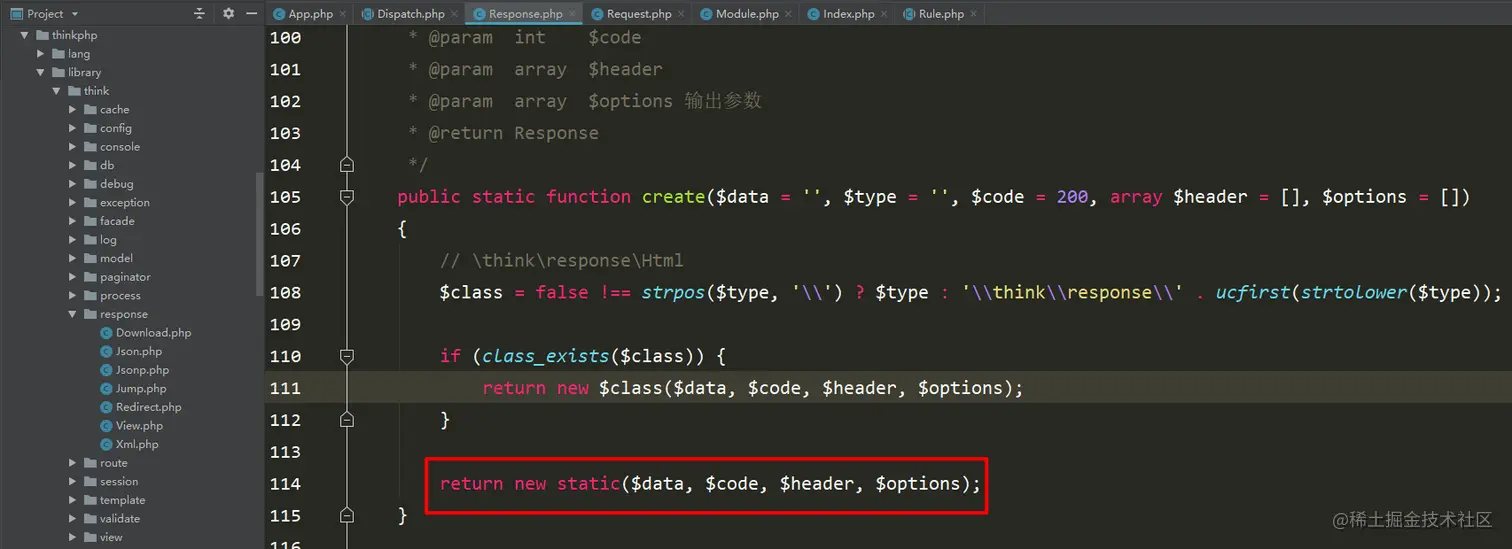This screenshot has width=1512, height=549.
Task: Switch to the Index.php tab
Action: 848,14
